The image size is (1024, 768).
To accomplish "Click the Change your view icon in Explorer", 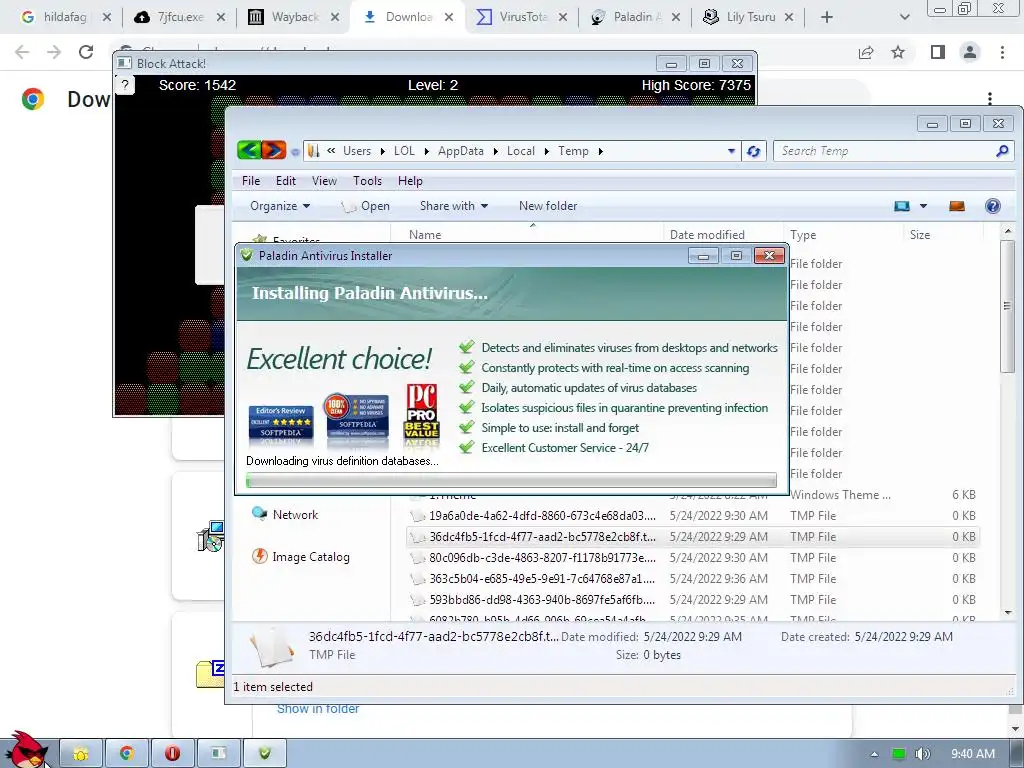I will (x=902, y=206).
